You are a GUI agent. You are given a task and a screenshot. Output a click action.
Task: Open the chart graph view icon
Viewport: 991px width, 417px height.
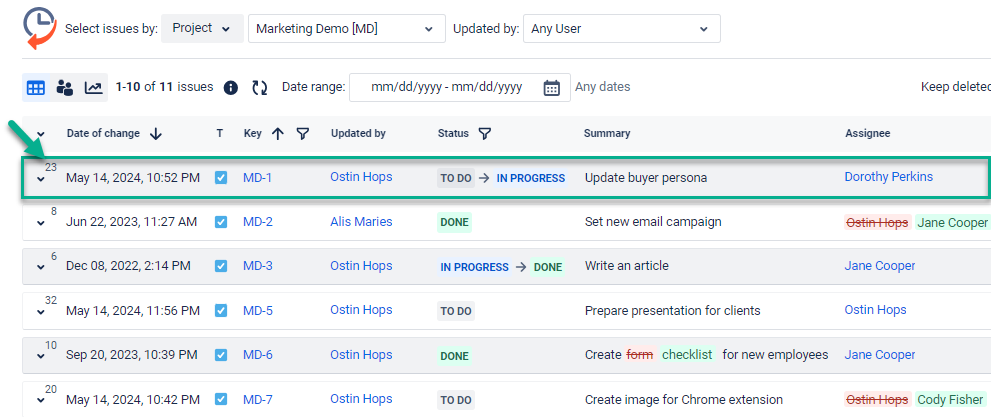[93, 88]
